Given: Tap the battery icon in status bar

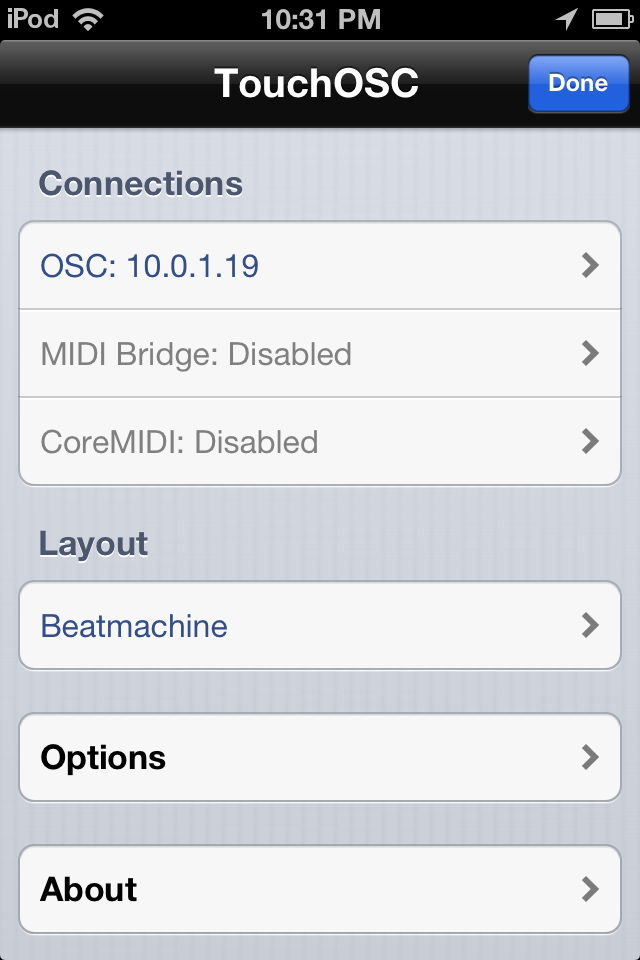Looking at the screenshot, I should pos(608,18).
